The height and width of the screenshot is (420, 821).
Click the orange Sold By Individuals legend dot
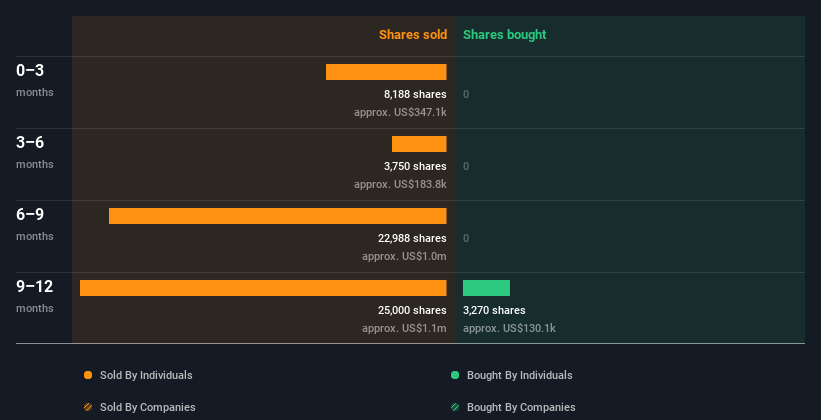[x=88, y=375]
